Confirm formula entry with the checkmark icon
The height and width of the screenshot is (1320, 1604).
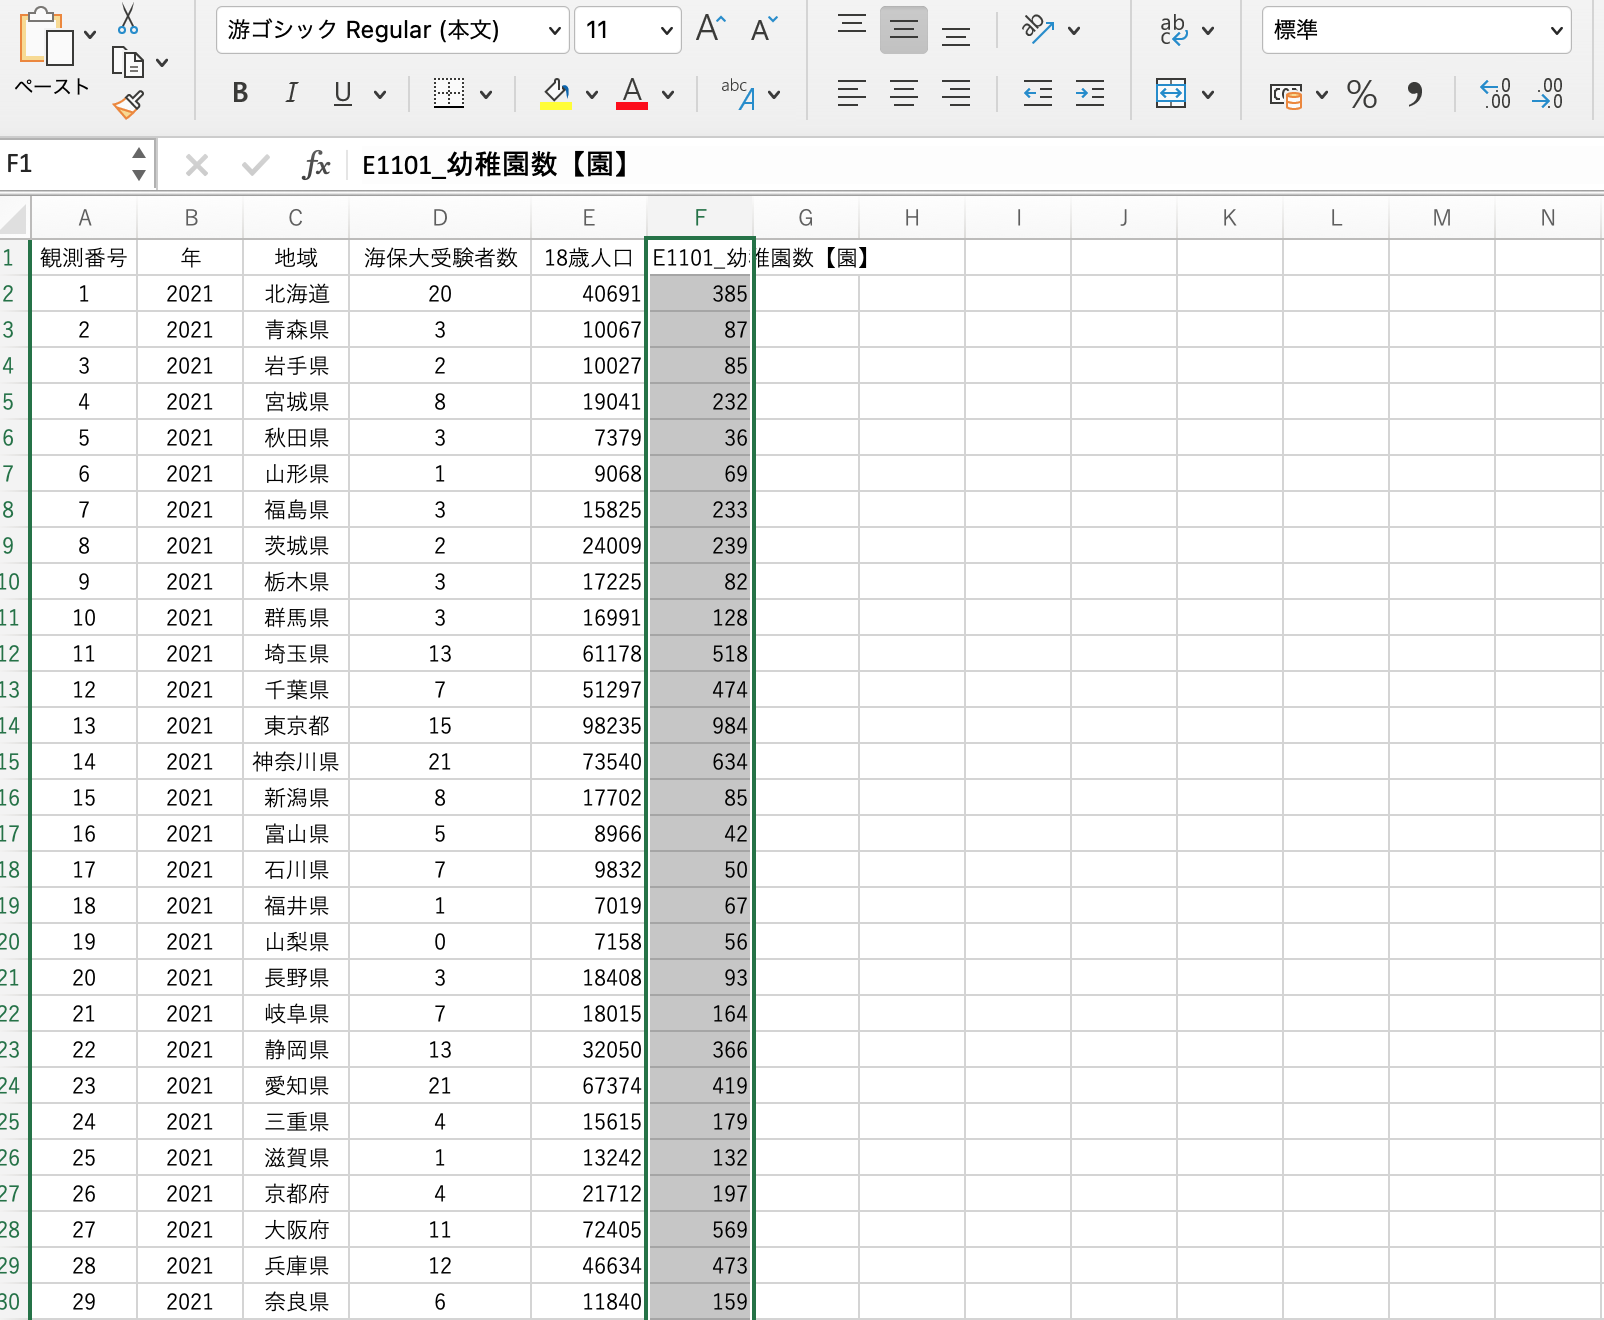click(256, 165)
